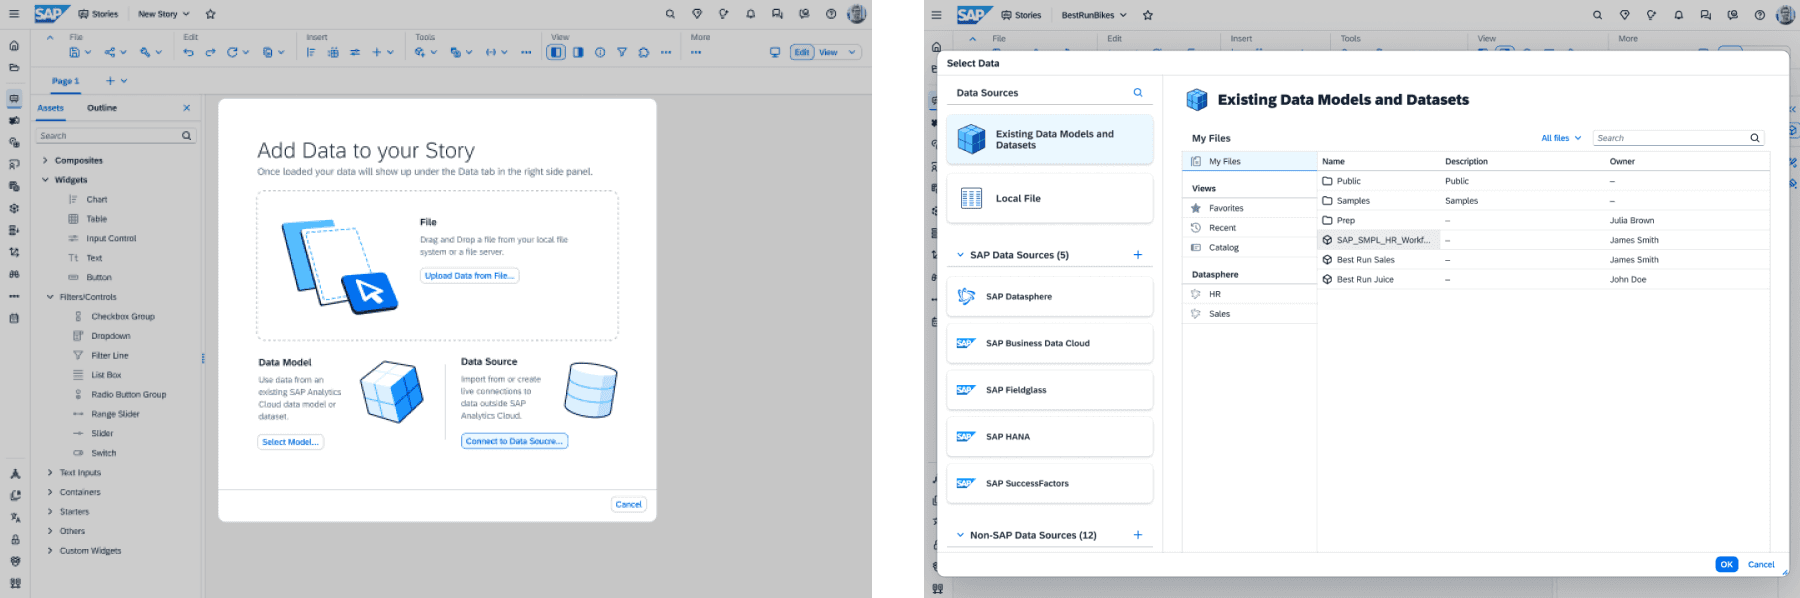Open Catalog view in Select Data dialog

tap(1249, 247)
